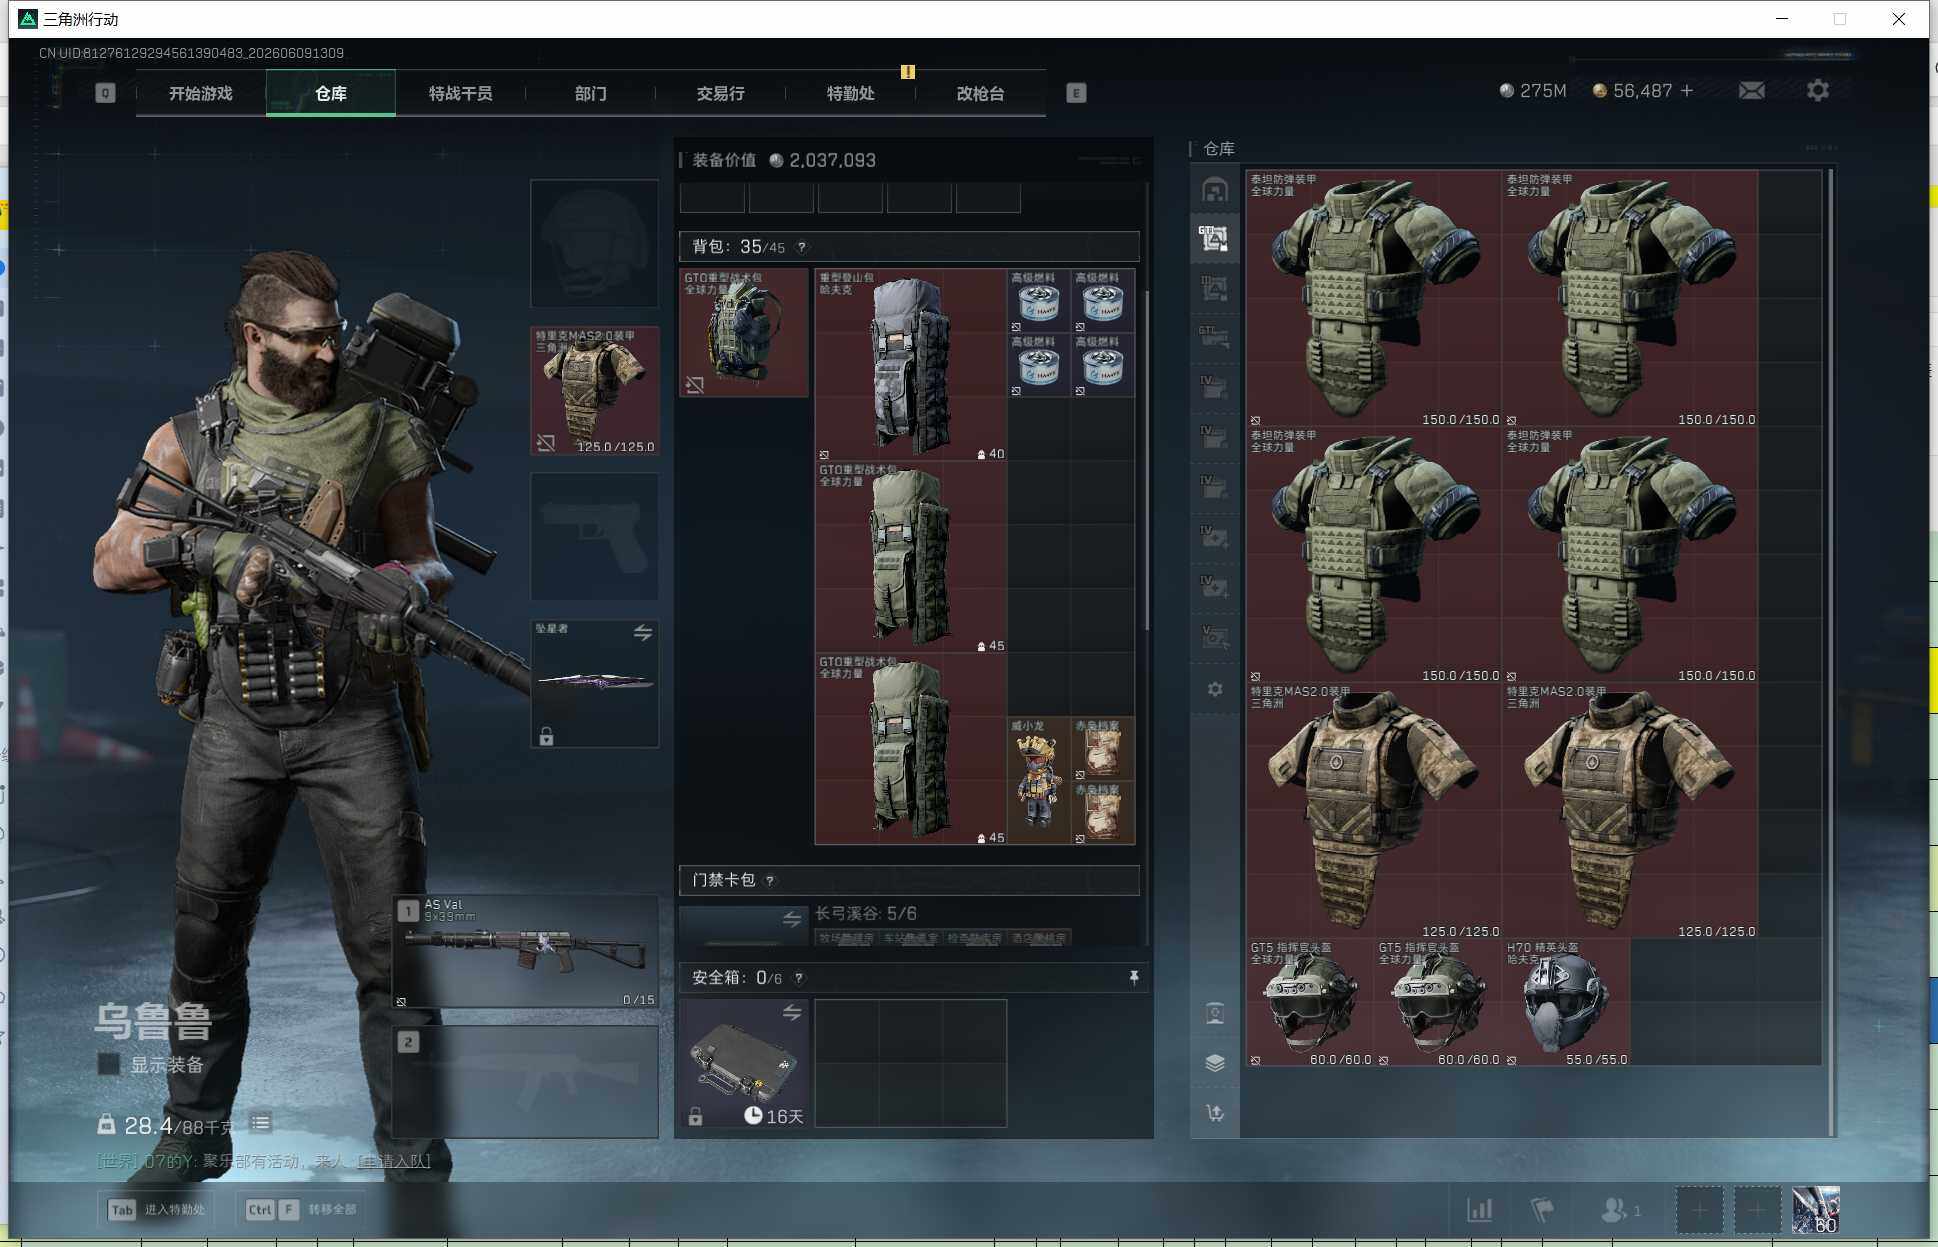Screen dimensions: 1938x1247
Task: Open the 交易行 tab
Action: pyautogui.click(x=721, y=93)
